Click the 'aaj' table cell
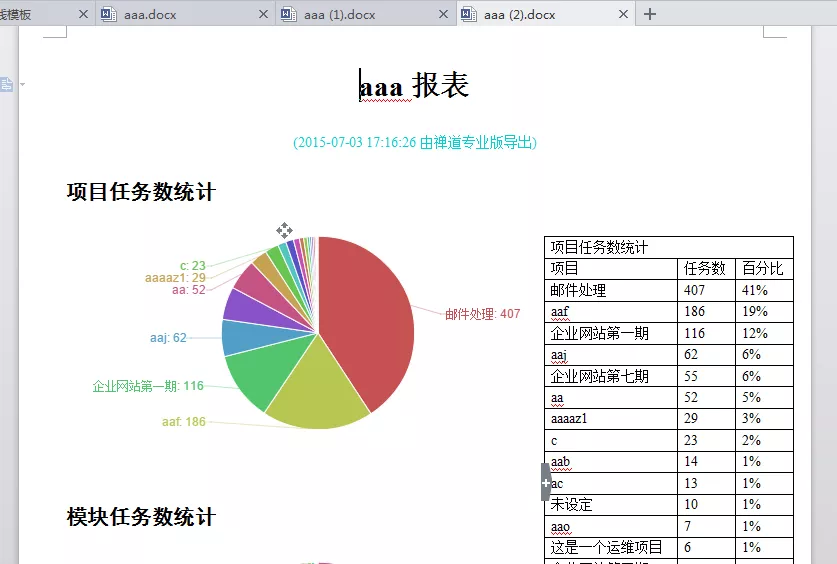 (x=611, y=354)
